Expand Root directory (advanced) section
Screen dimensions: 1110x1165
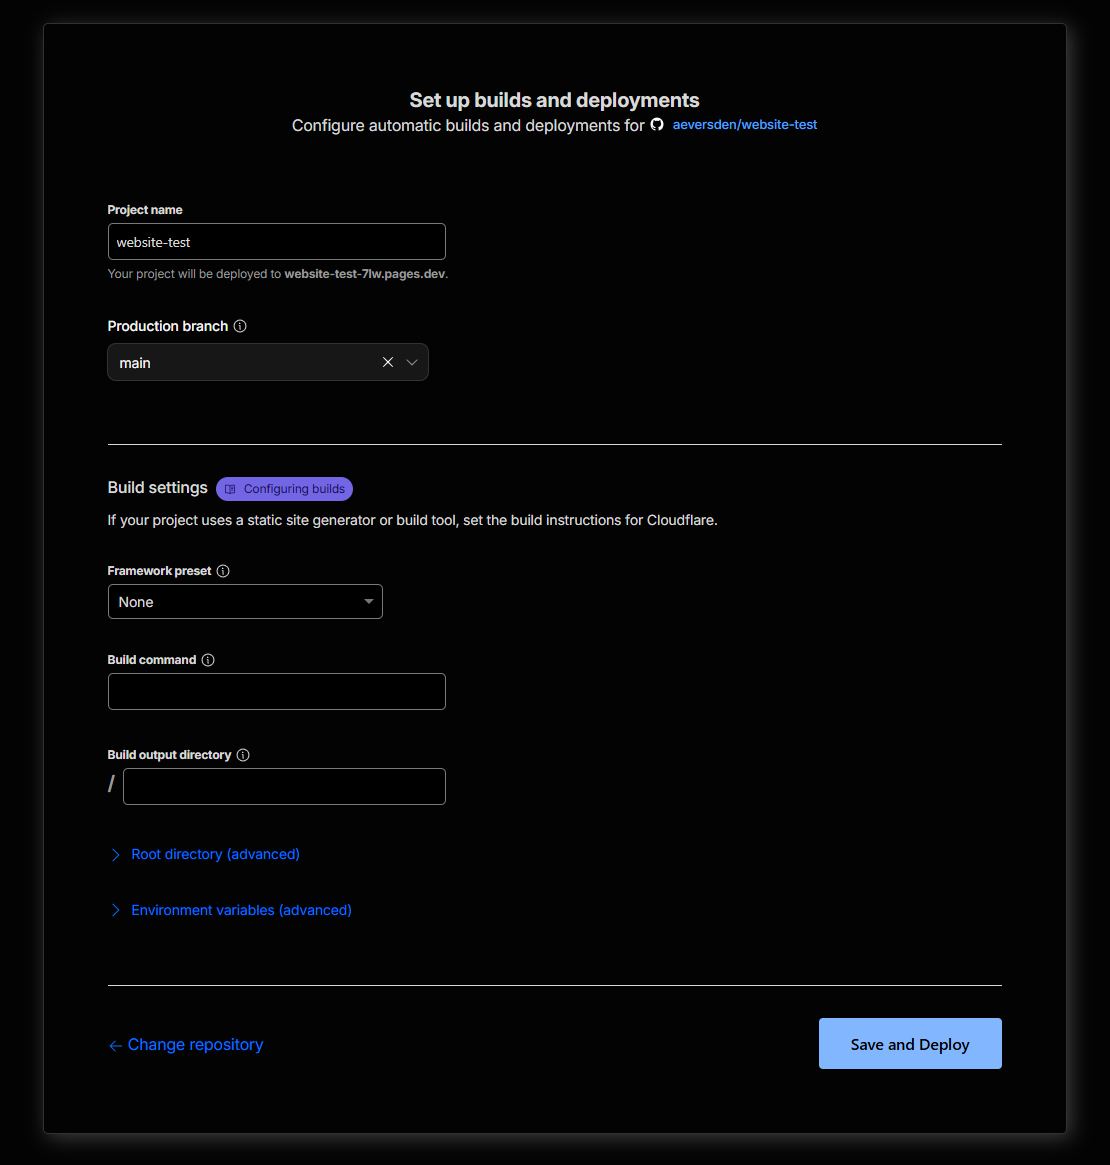coord(215,854)
